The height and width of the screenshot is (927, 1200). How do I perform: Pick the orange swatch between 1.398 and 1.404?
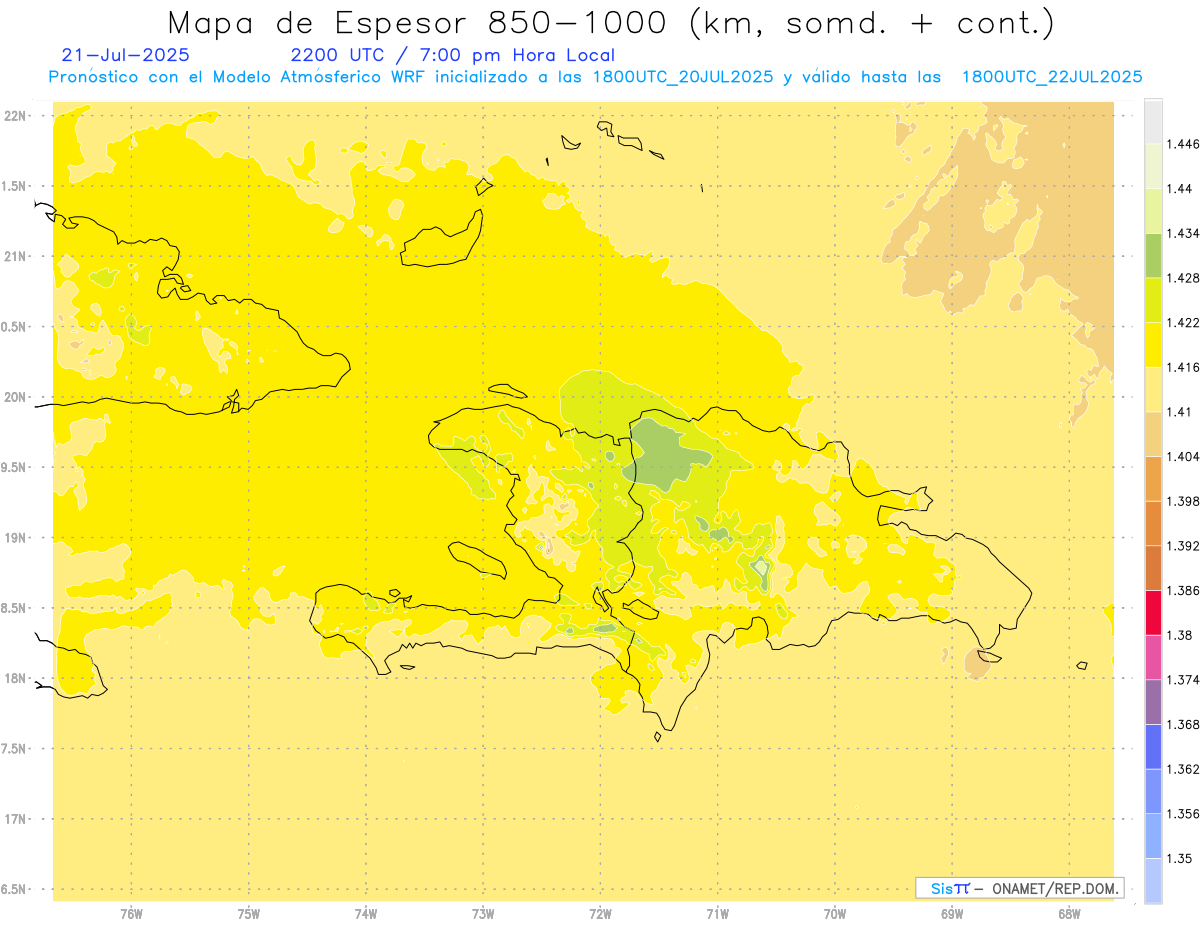(1153, 478)
